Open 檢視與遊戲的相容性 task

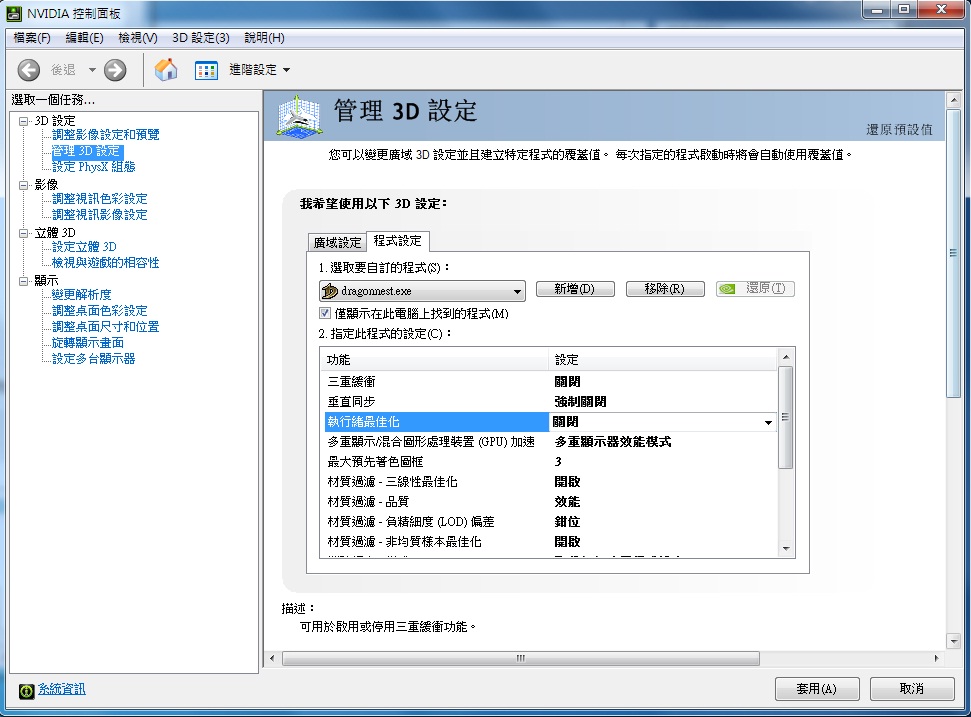point(105,263)
